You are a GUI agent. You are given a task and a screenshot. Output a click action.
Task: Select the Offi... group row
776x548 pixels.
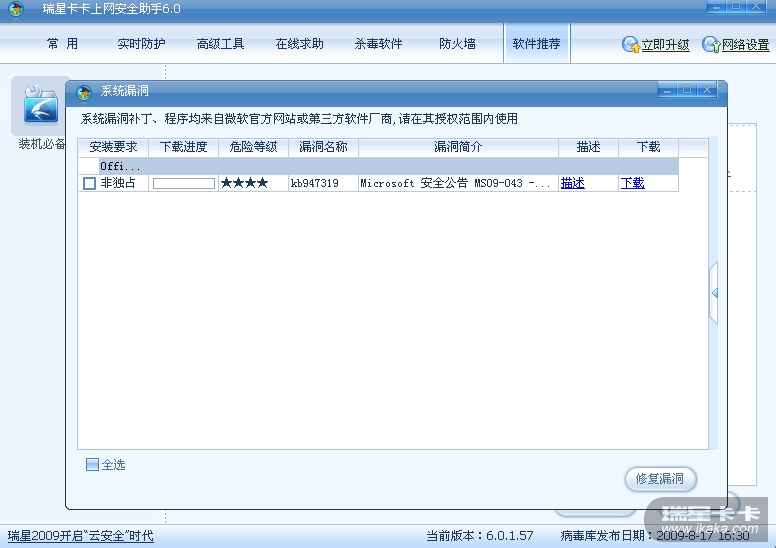tap(379, 166)
